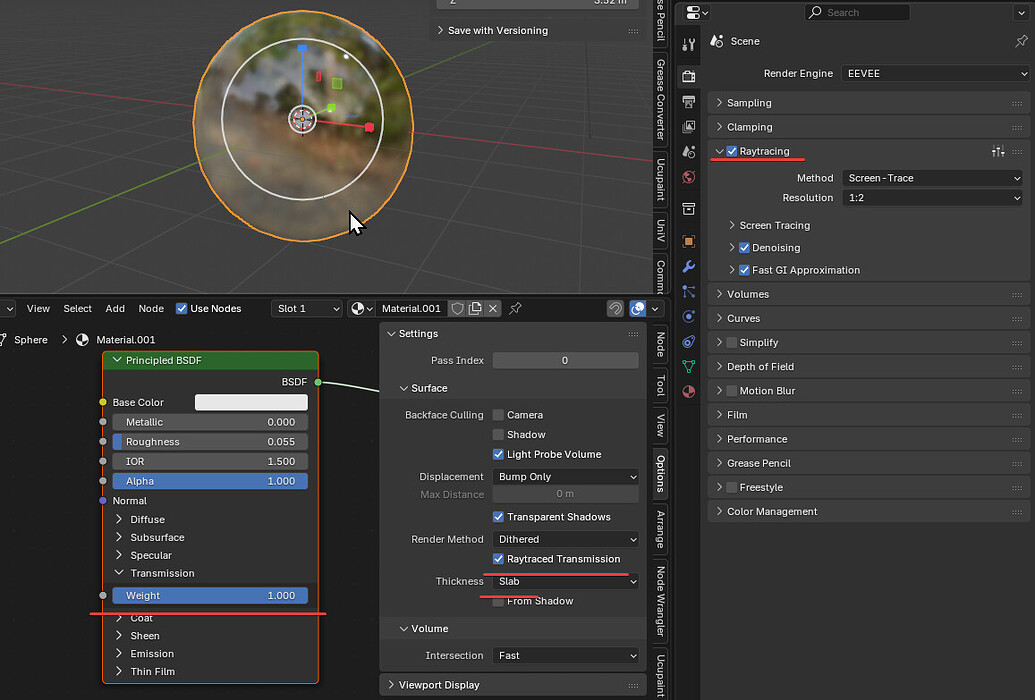This screenshot has height=700, width=1035.
Task: Enable Camera backface culling
Action: (x=498, y=415)
